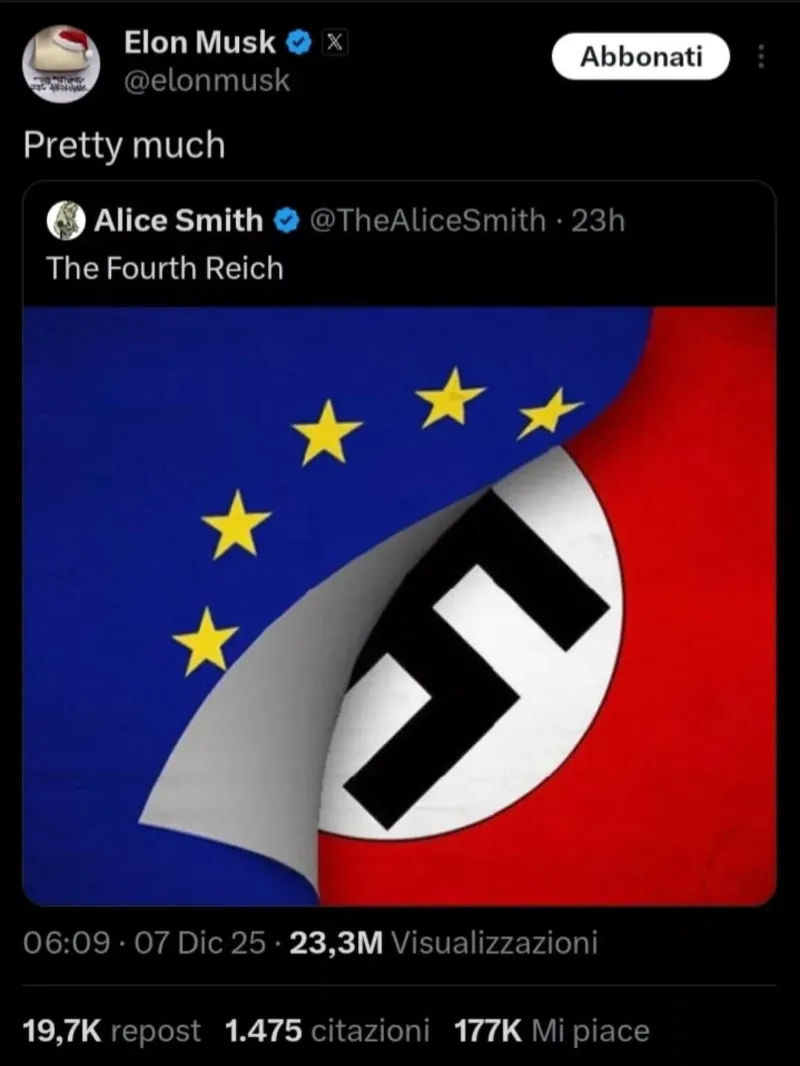Click the Alice Smith display name
The image size is (800, 1066).
click(x=179, y=220)
